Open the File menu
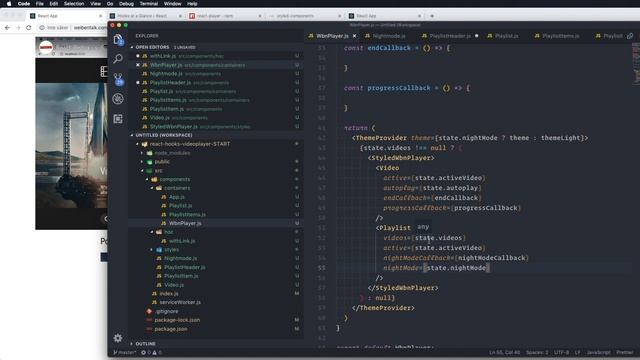Screen dimensions: 640x360 (40, 4)
